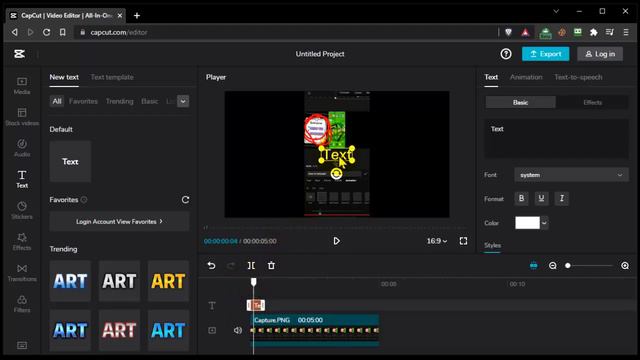This screenshot has height=360, width=640.
Task: Open the Styles section tab
Action: point(492,245)
